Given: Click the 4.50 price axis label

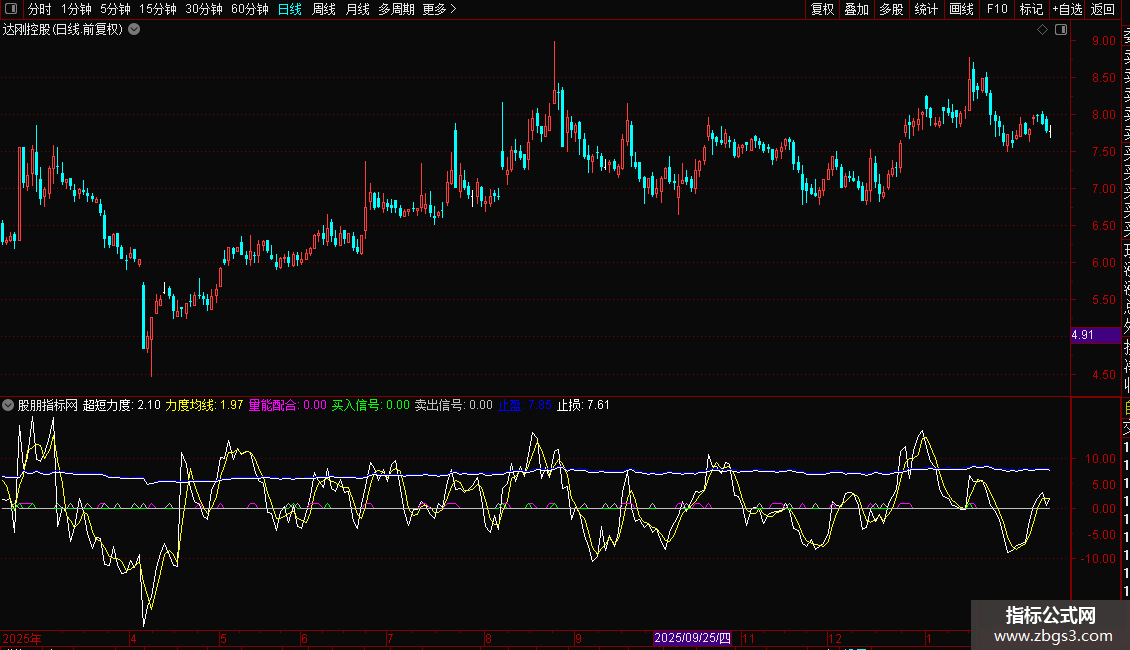Looking at the screenshot, I should tap(1104, 375).
